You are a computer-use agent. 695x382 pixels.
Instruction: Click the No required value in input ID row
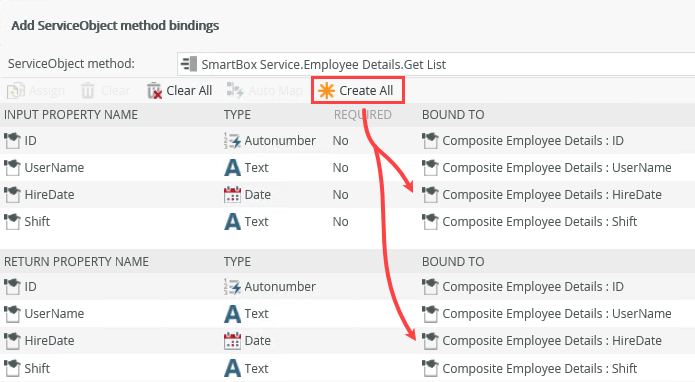coord(340,140)
